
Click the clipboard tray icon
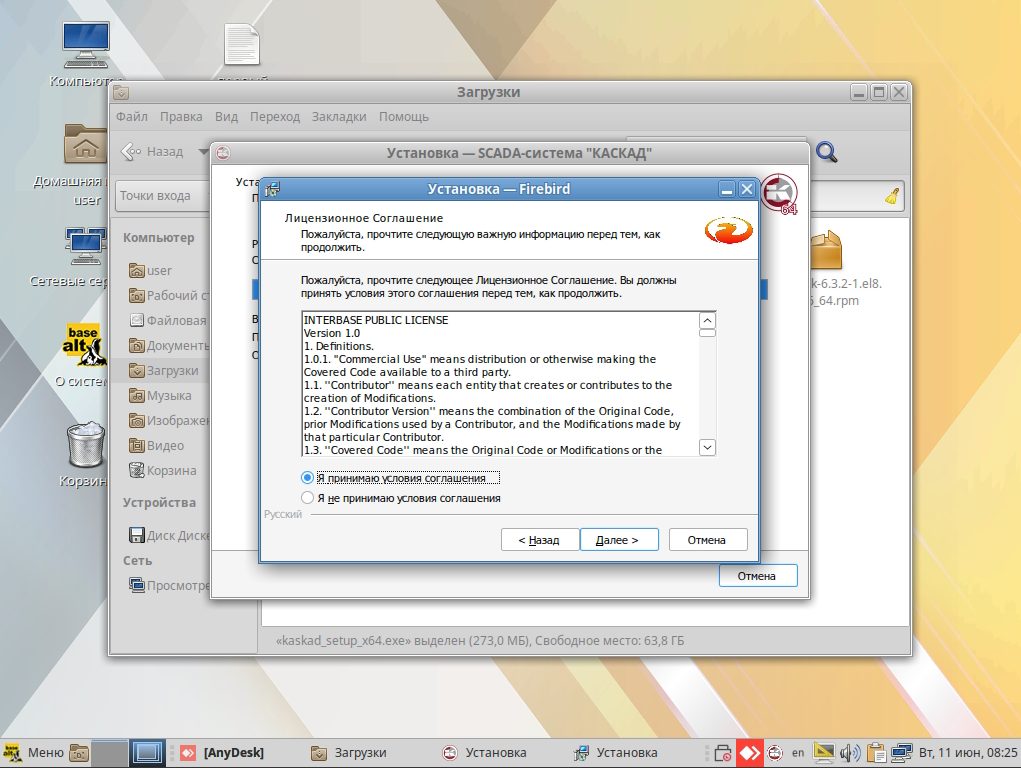click(x=877, y=752)
